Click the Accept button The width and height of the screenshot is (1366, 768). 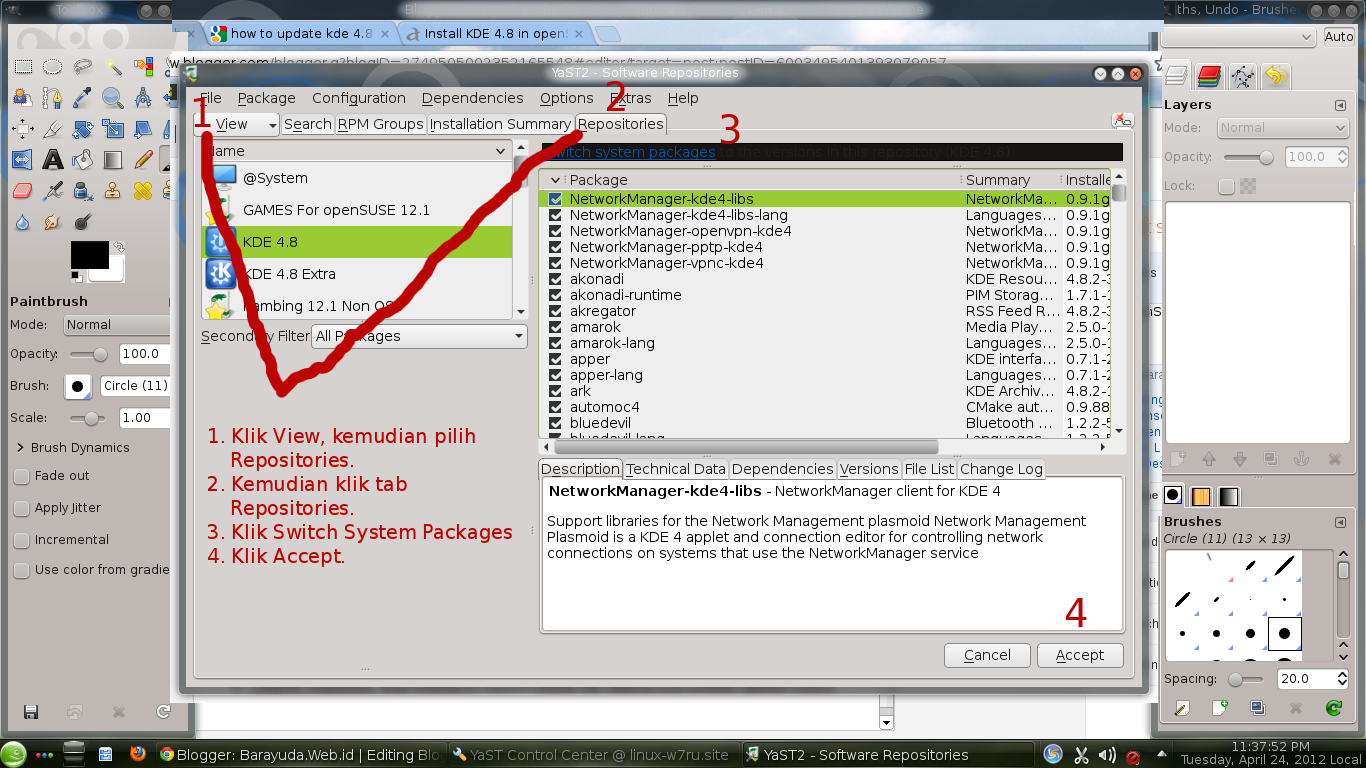pos(1080,655)
